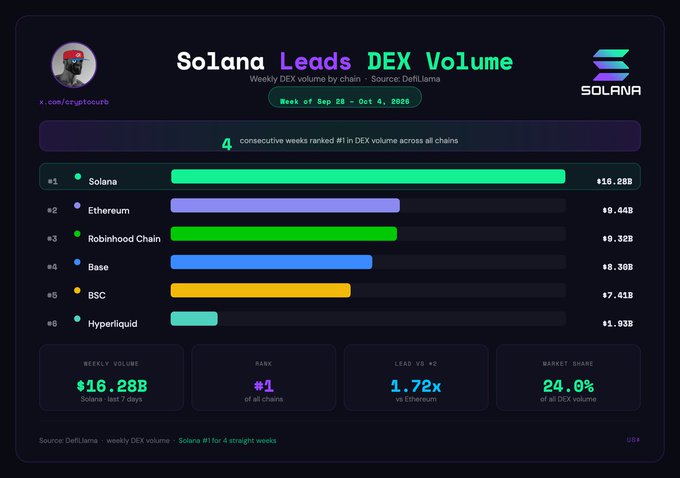Select the Hyperliquid row label
Image resolution: width=680 pixels, height=478 pixels.
(x=112, y=324)
